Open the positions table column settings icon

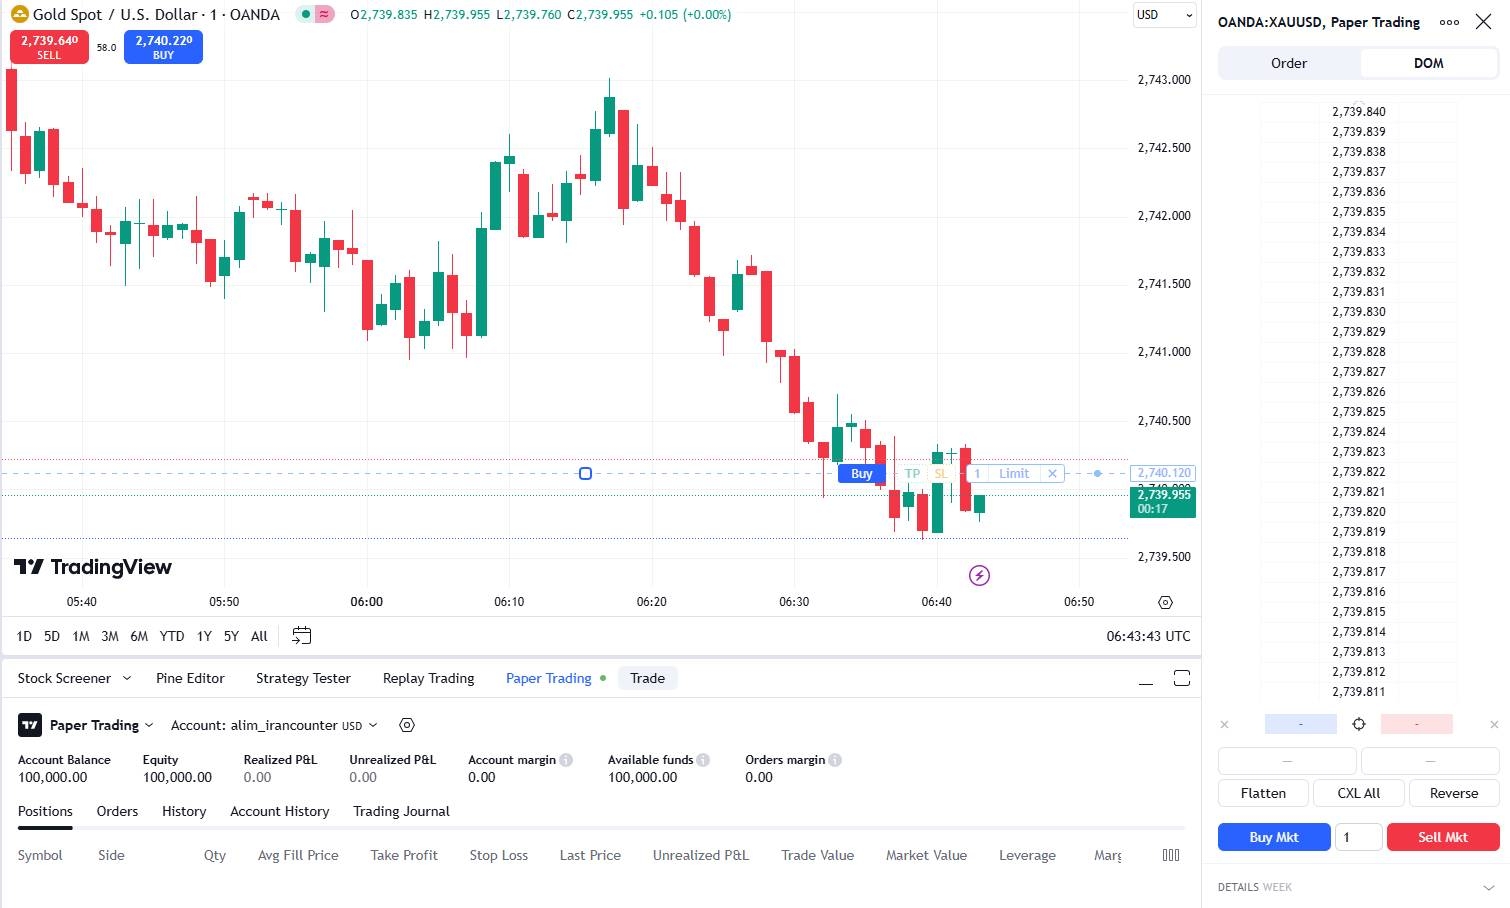1171,855
